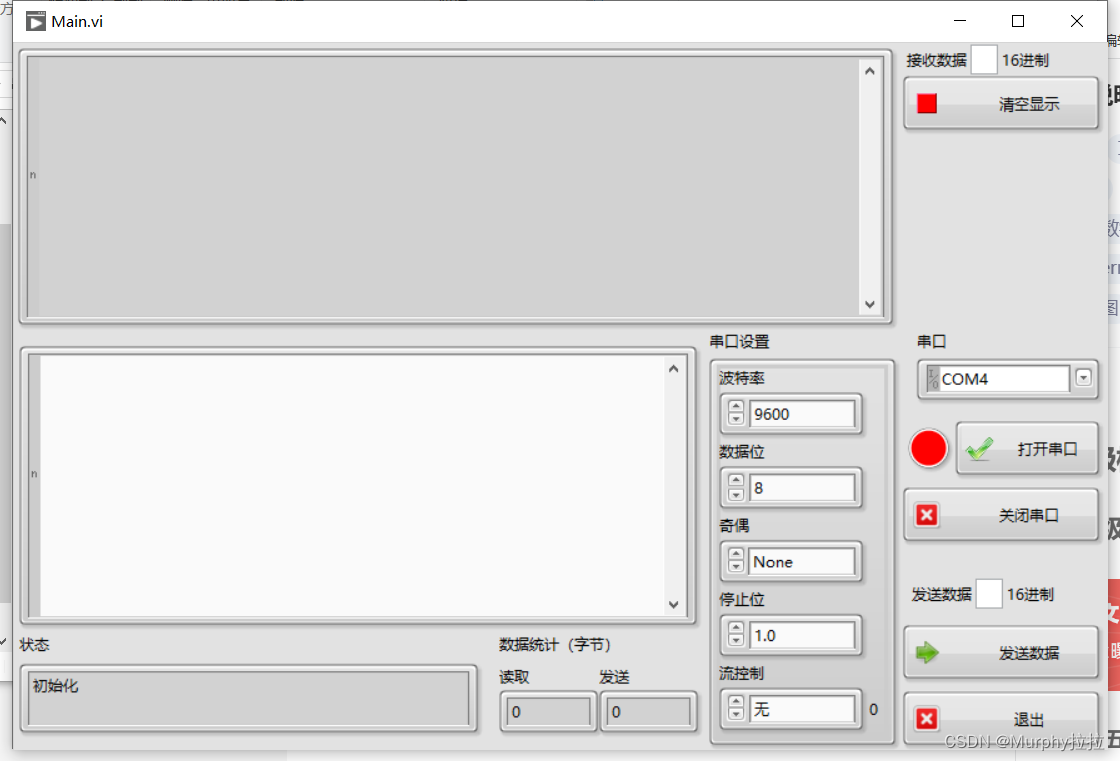Image resolution: width=1120 pixels, height=761 pixels.
Task: Click the red X icon on 关闭串口
Action: point(927,515)
